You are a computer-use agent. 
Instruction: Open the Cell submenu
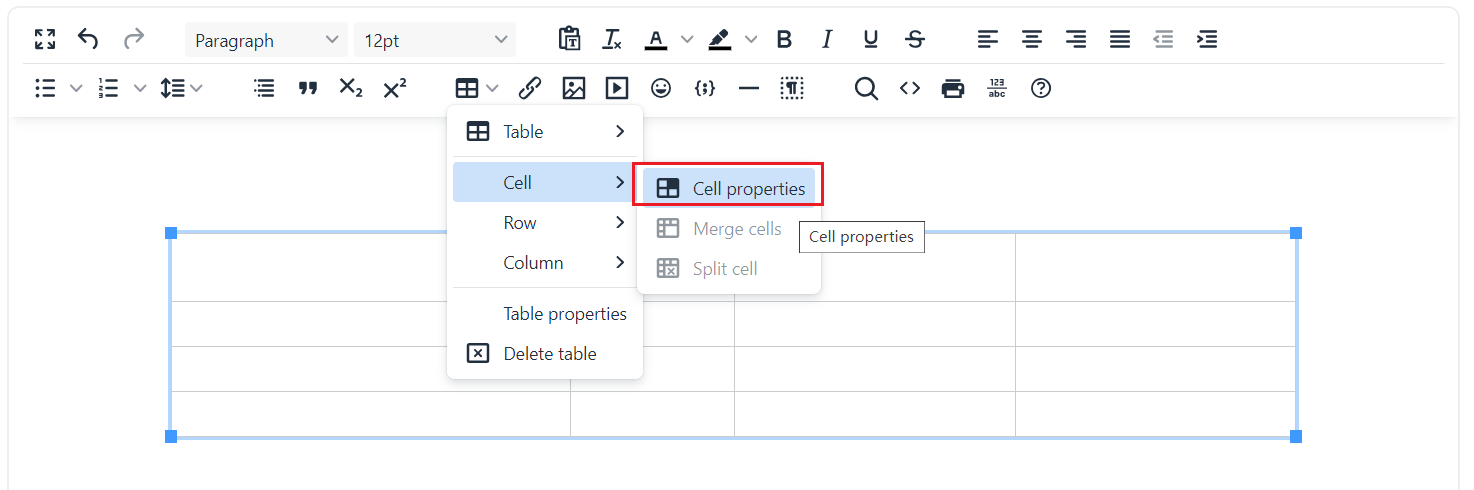[545, 183]
